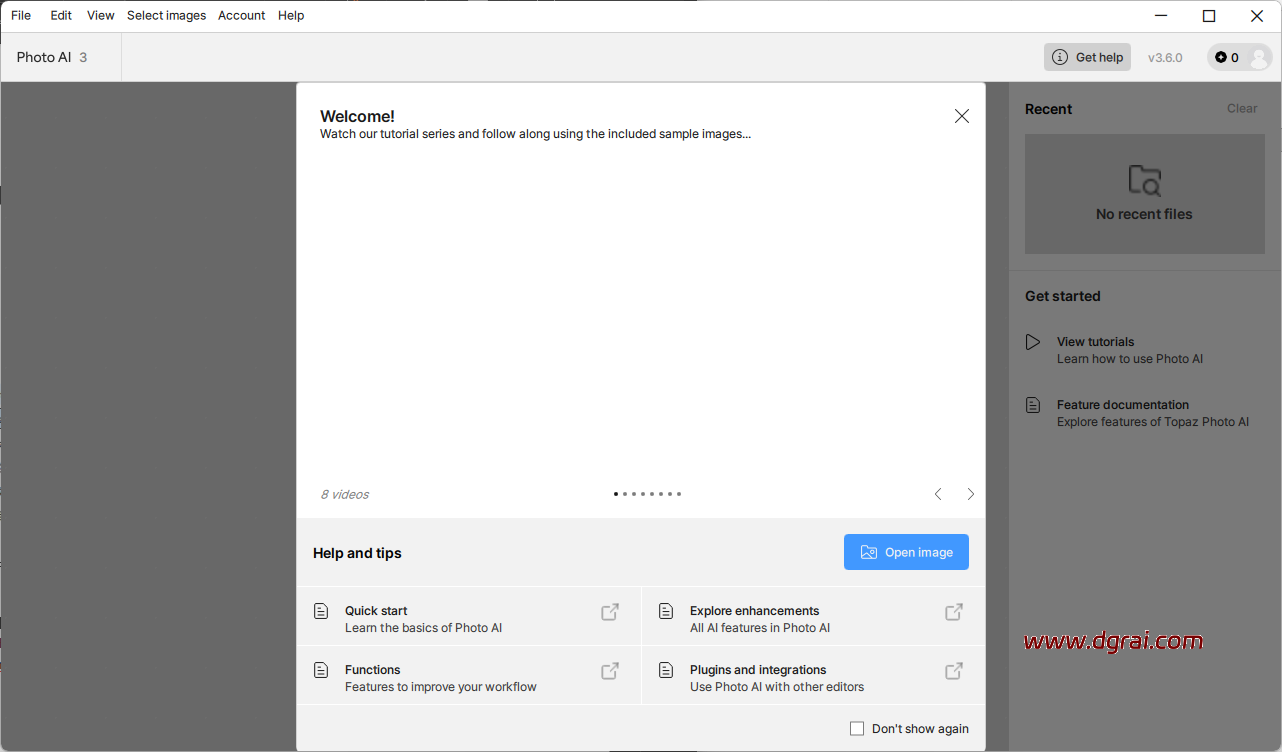The image size is (1282, 752).
Task: Select the first tutorial carousel dot
Action: [616, 494]
